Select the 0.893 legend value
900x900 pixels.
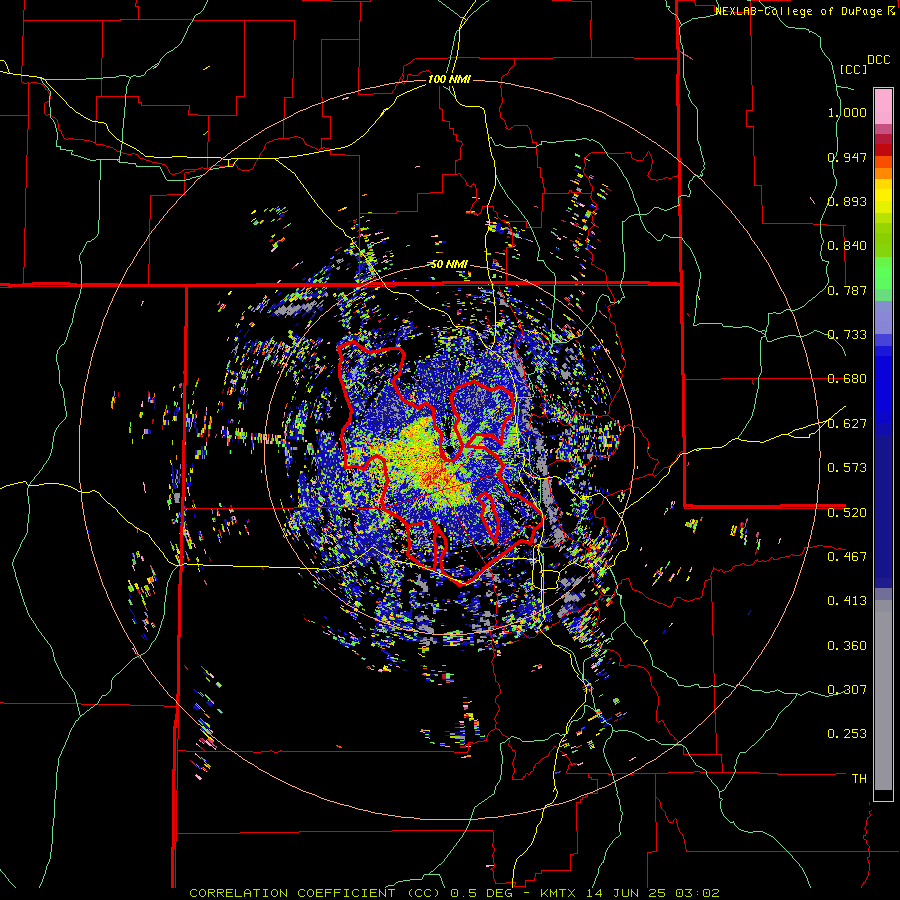tap(847, 201)
